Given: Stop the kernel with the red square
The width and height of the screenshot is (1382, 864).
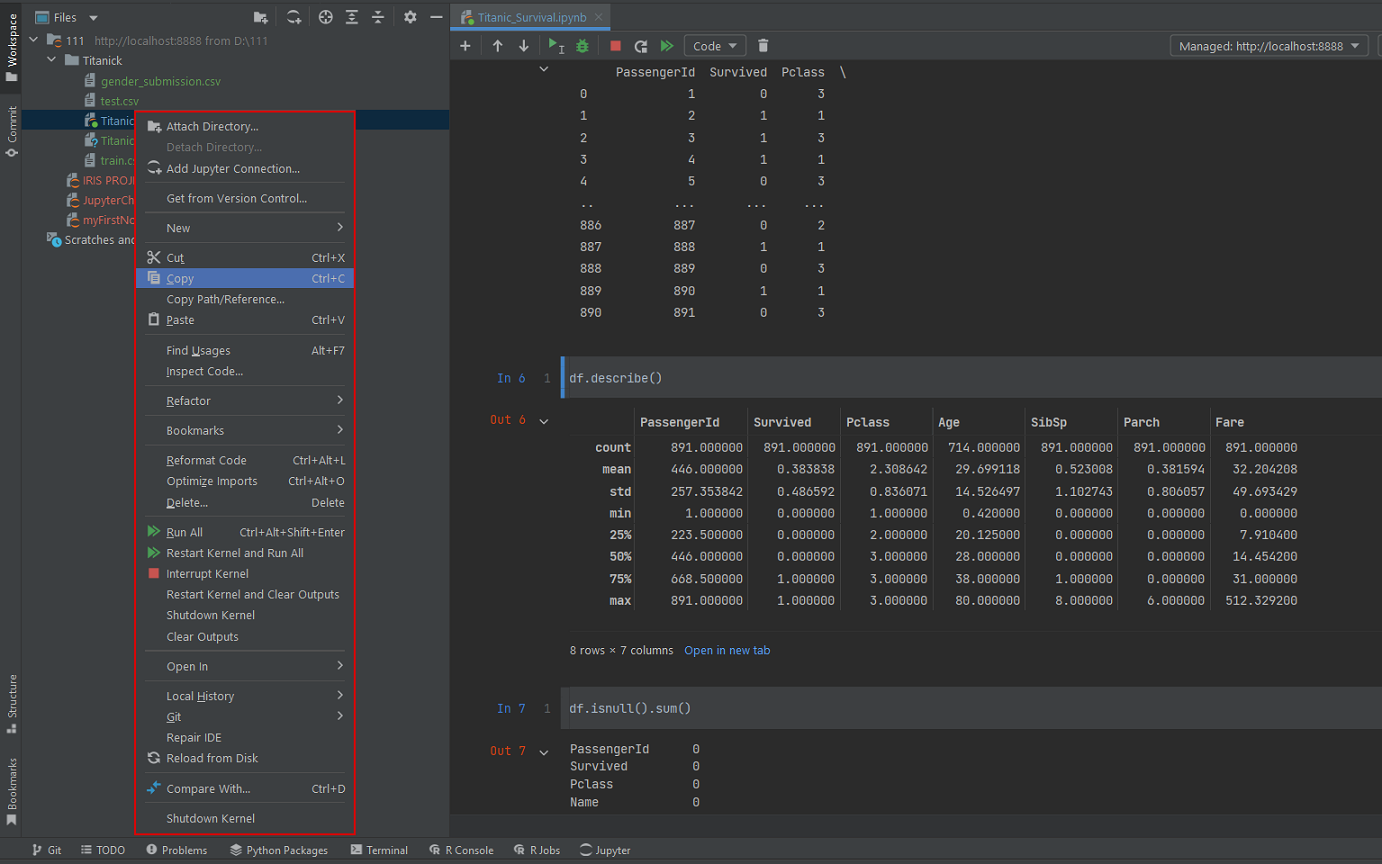Looking at the screenshot, I should click(x=615, y=46).
